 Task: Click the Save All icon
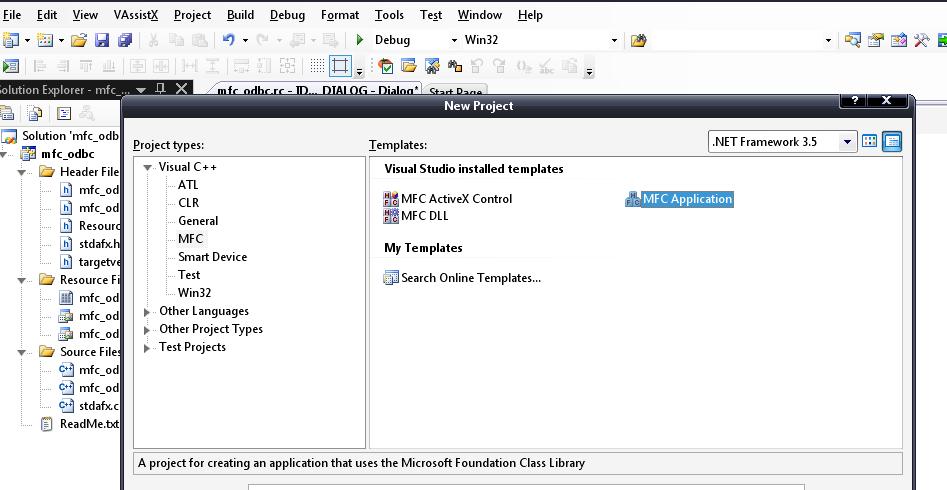tap(125, 40)
